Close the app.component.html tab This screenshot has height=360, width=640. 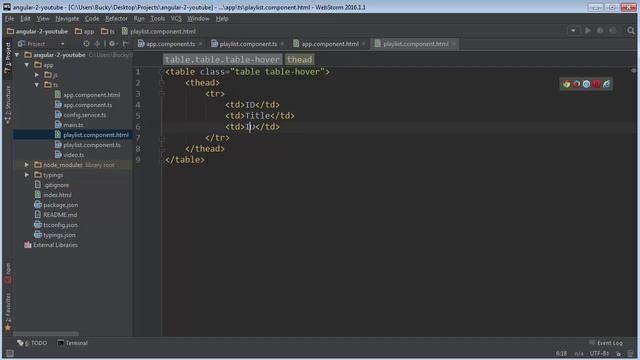(x=364, y=44)
